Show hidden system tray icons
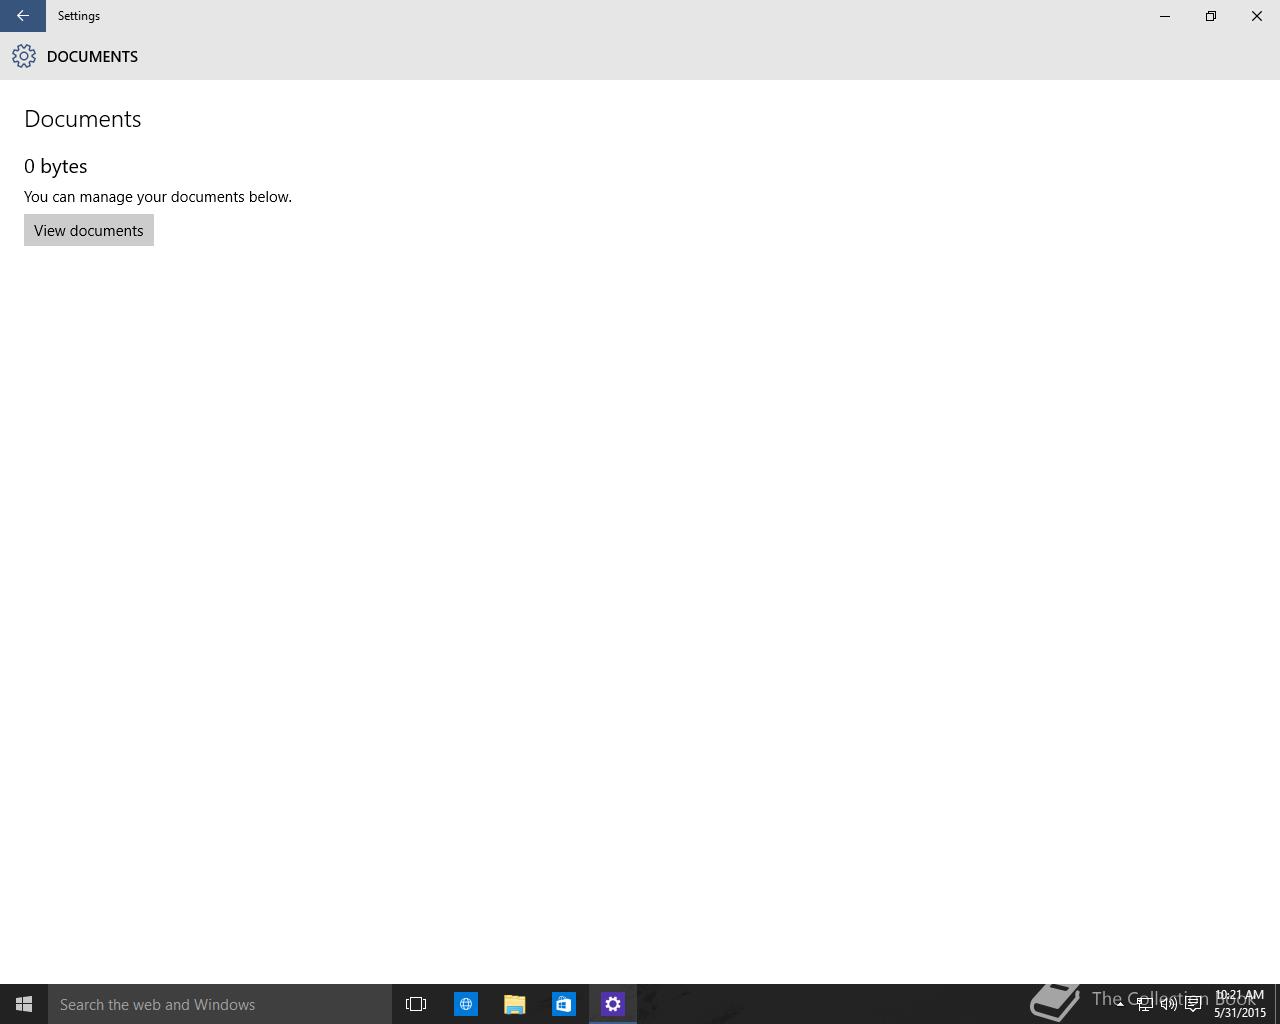This screenshot has height=1024, width=1280. 1120,1004
